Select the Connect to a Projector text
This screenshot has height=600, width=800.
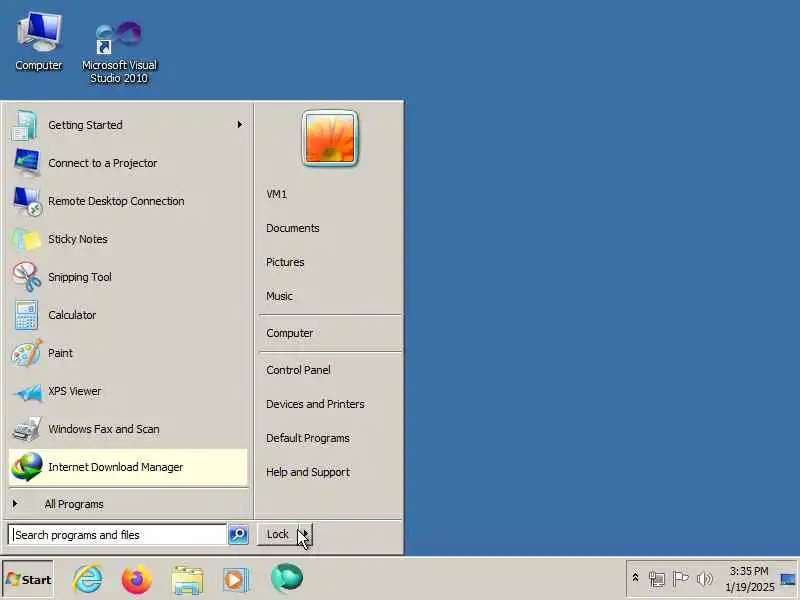click(103, 163)
